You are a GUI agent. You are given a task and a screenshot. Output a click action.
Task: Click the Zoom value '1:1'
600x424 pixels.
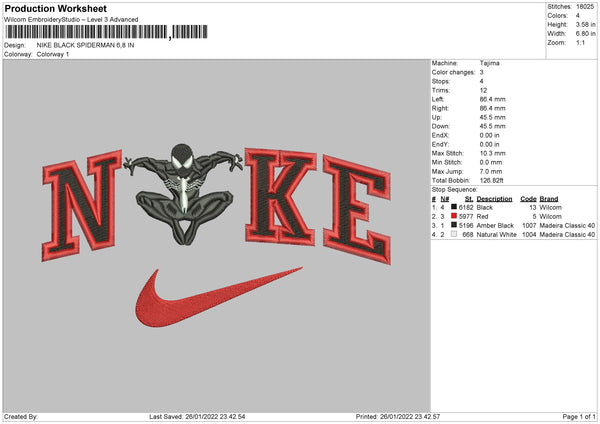(580, 42)
